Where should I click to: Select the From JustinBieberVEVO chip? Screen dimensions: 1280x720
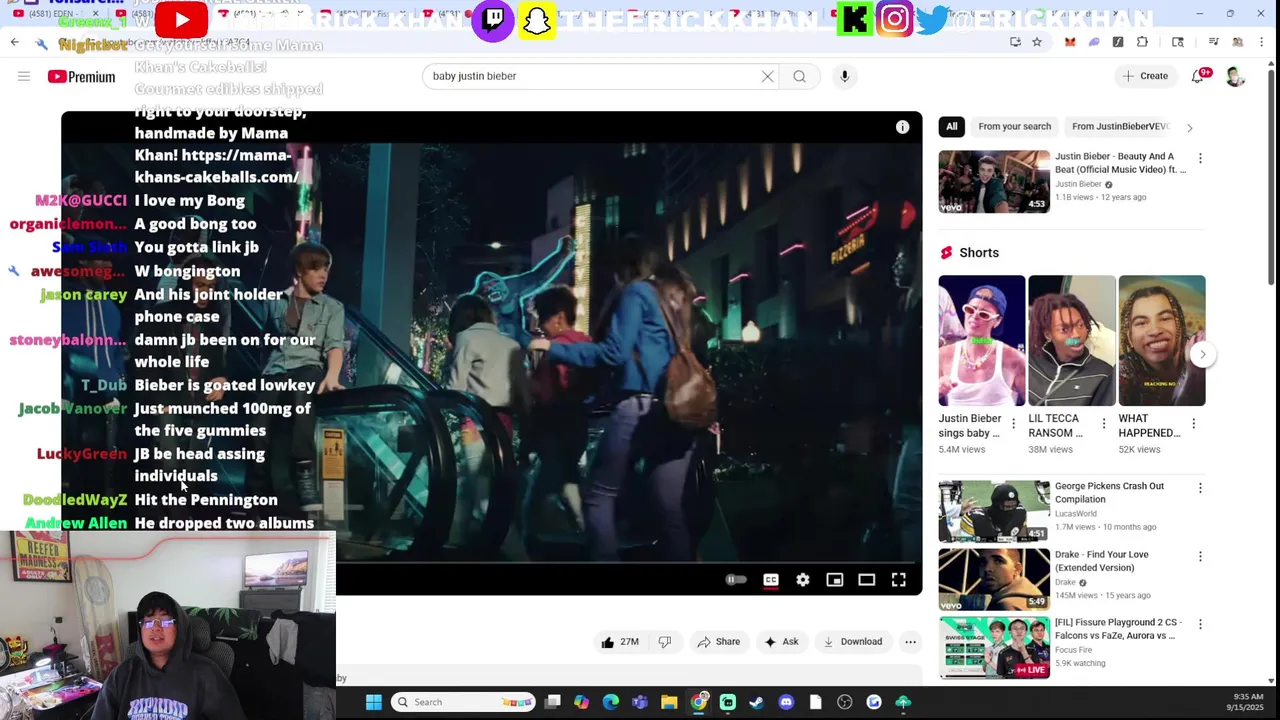tap(1120, 127)
